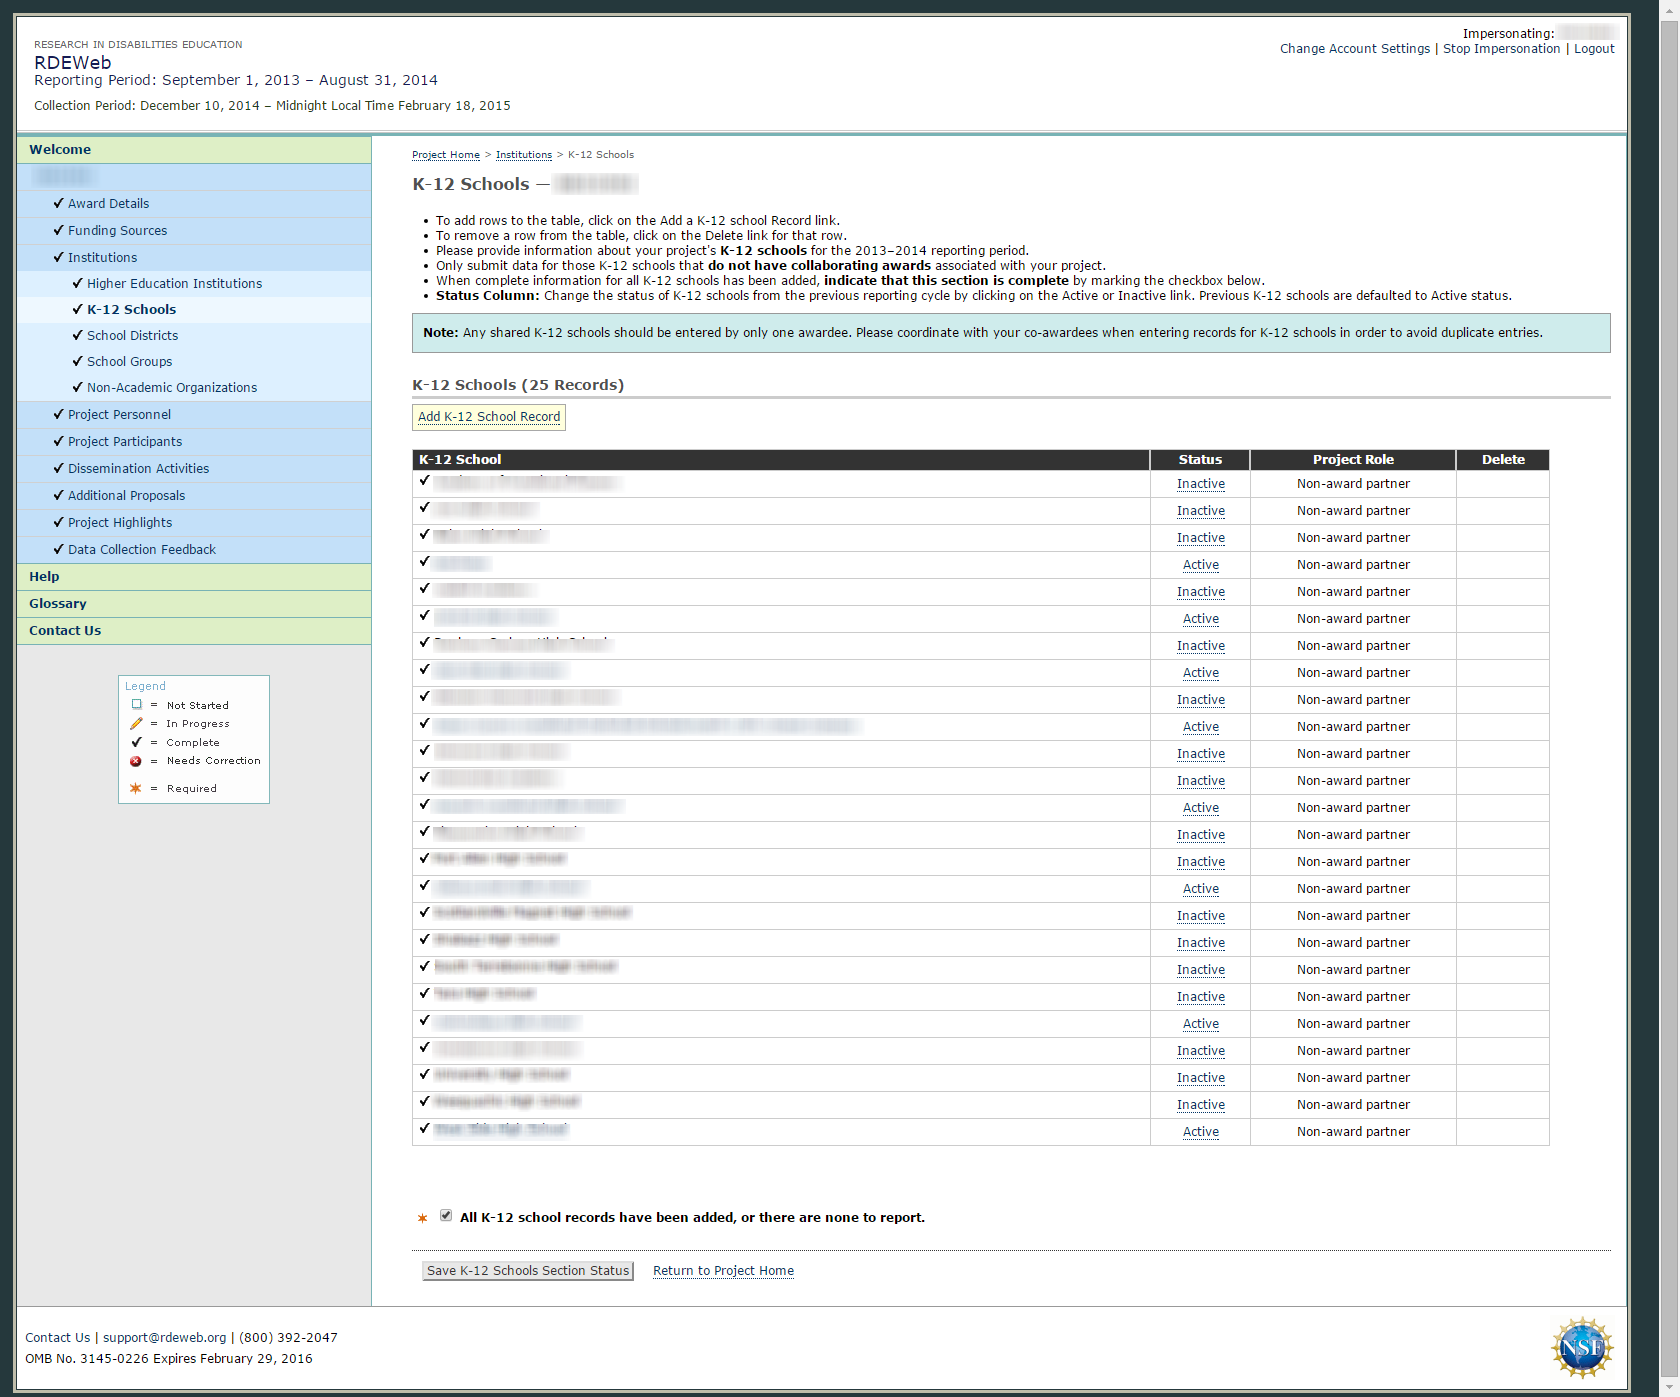Click the NSF logo in footer

(1581, 1347)
